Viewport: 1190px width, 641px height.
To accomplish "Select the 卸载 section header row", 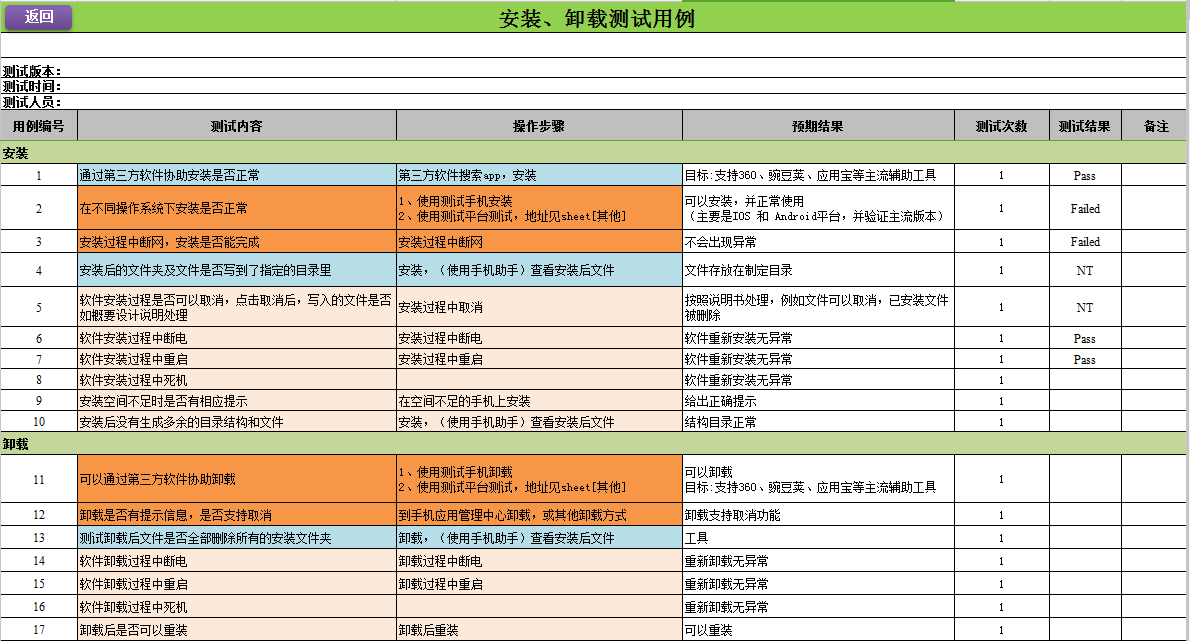I will [593, 444].
